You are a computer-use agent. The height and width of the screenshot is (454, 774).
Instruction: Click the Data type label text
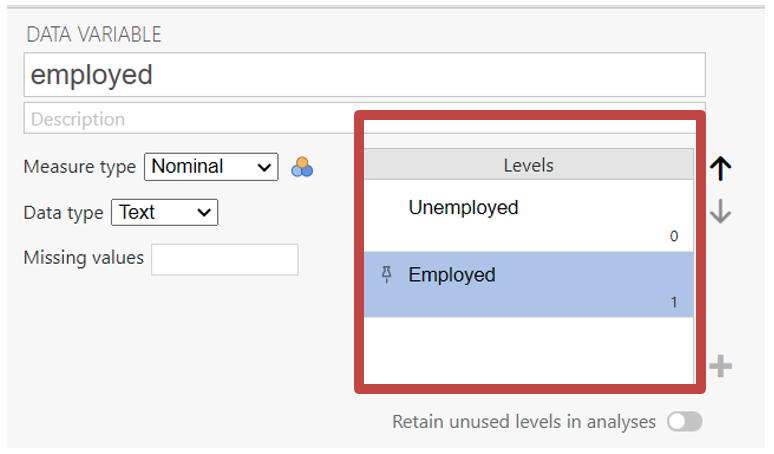tap(63, 212)
